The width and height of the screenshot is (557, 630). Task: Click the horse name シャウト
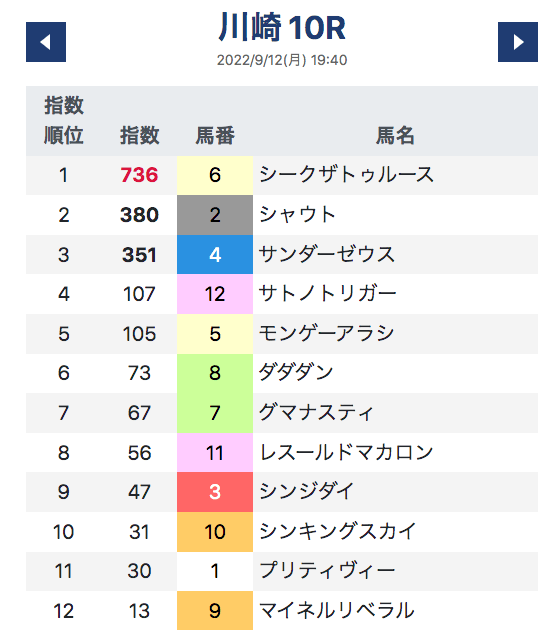(x=297, y=215)
